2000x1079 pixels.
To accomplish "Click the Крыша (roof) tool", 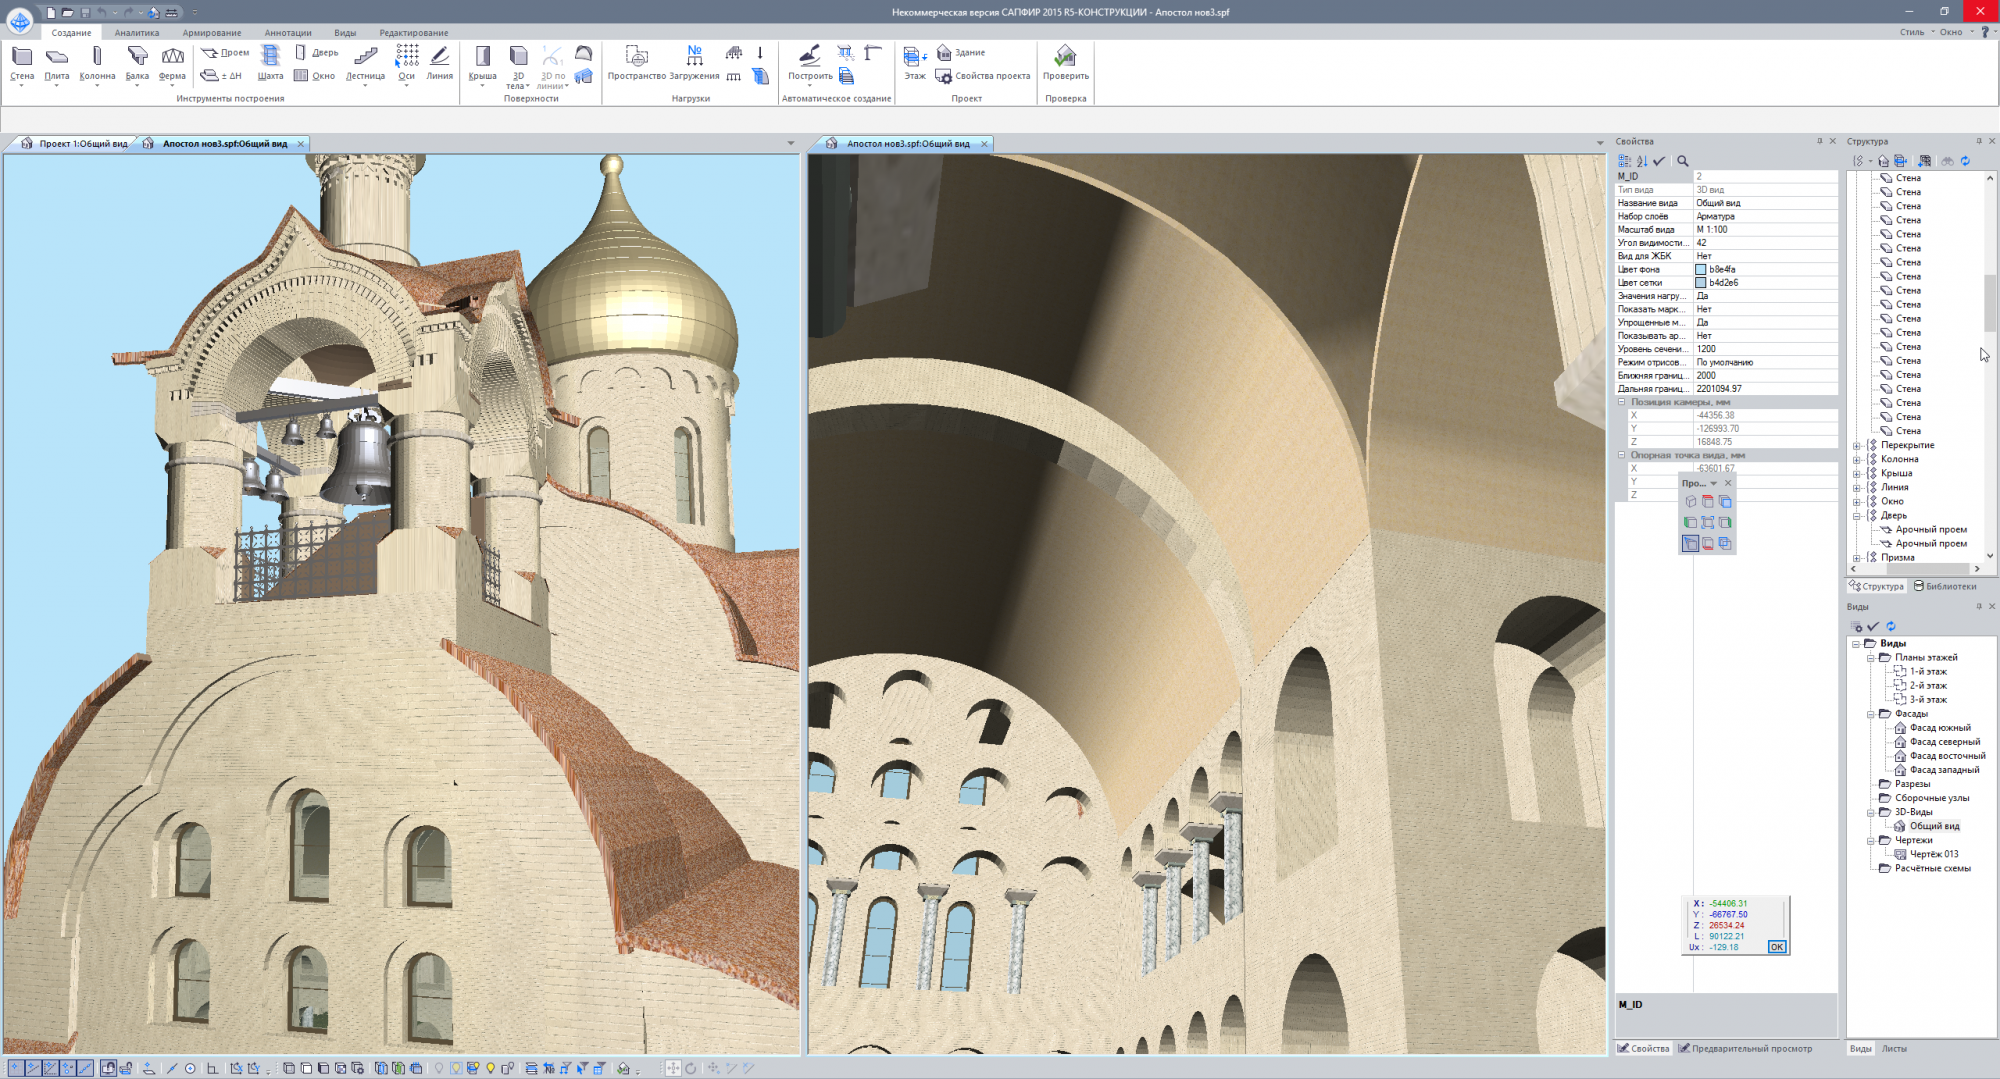I will click(x=482, y=62).
